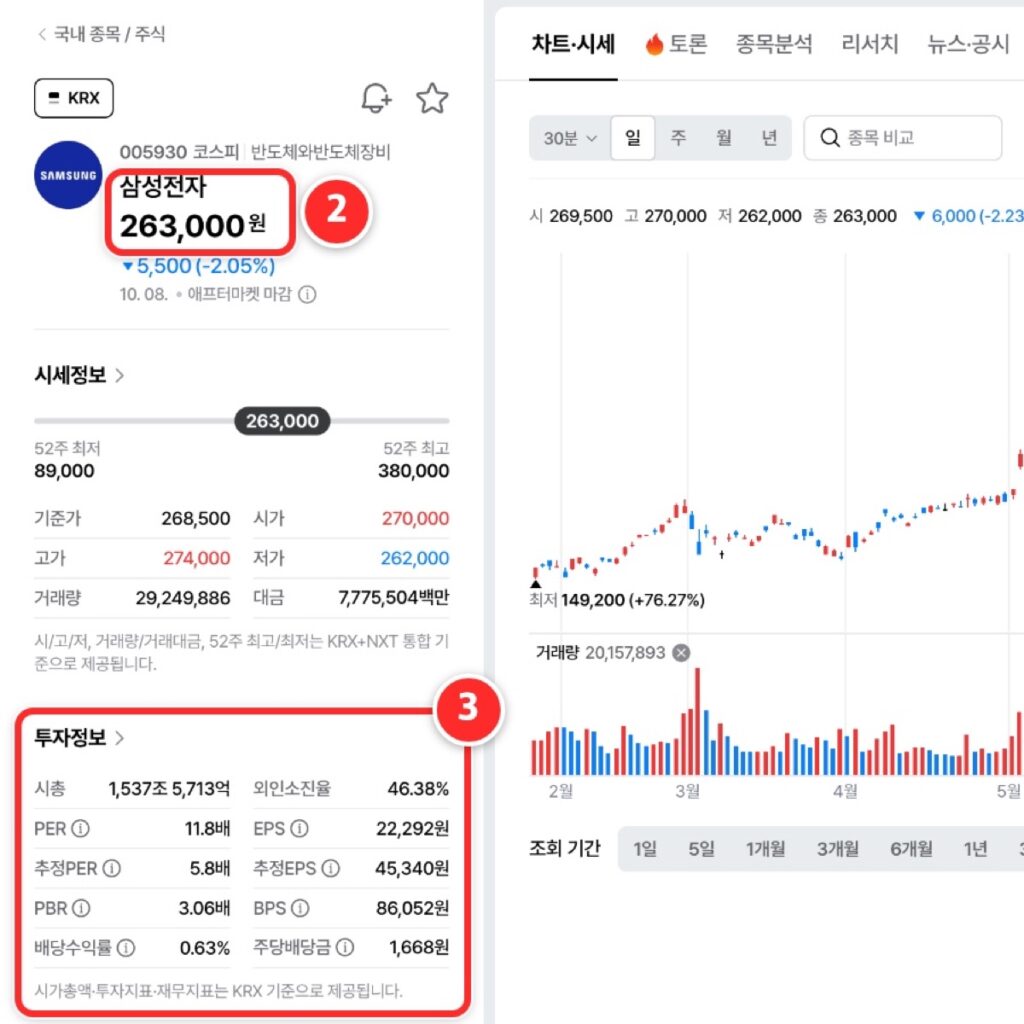The image size is (1024, 1024).
Task: Click the 반도체와반도체장비 sector link
Action: 321,152
